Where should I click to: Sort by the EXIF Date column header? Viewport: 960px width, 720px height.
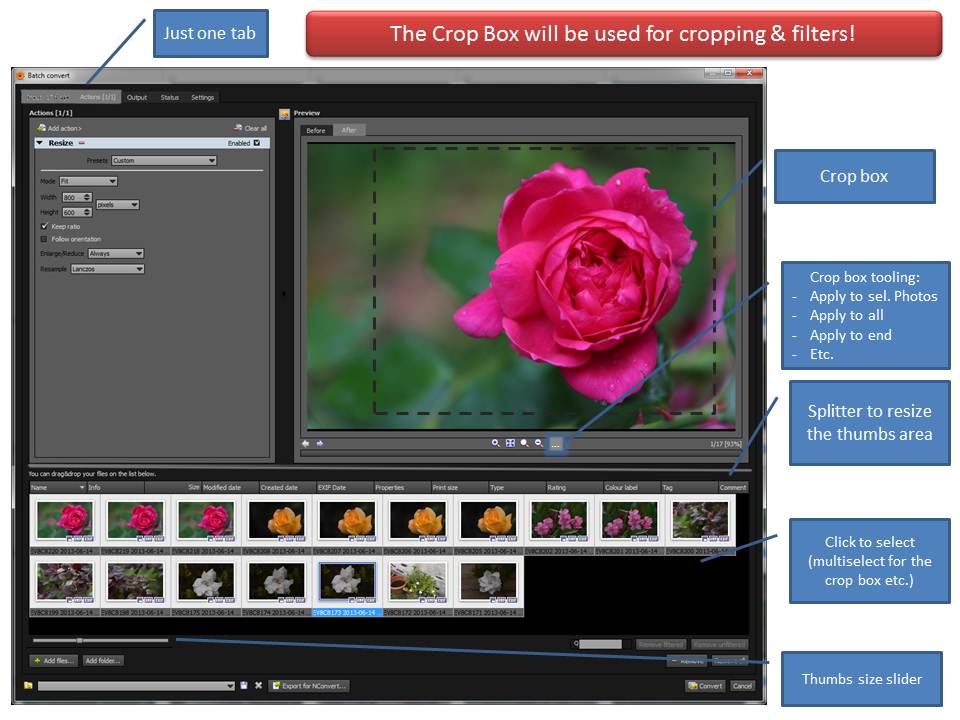tap(344, 487)
